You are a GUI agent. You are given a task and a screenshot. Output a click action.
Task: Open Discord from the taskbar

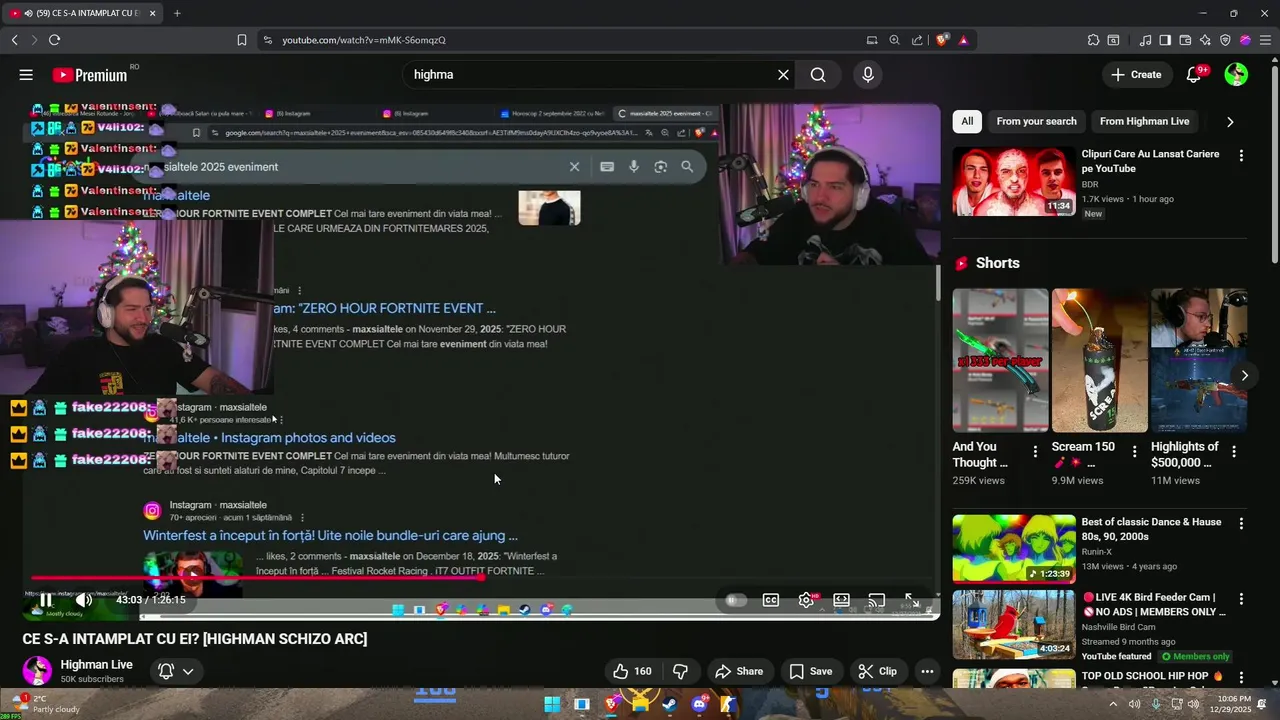(699, 704)
